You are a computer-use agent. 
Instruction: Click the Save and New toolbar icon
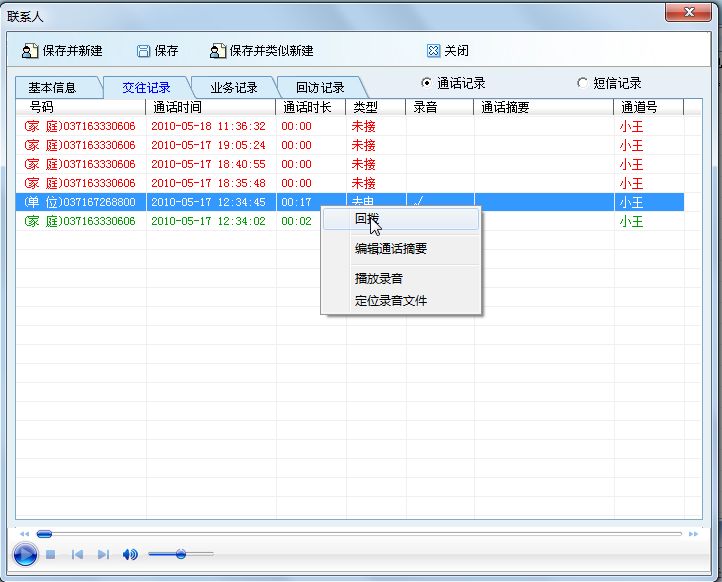[x=30, y=51]
